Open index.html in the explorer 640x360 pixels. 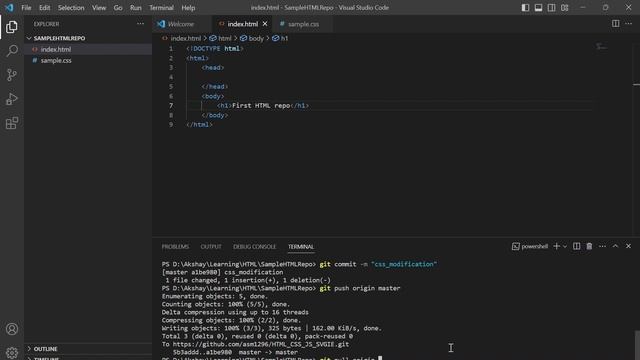88,49
